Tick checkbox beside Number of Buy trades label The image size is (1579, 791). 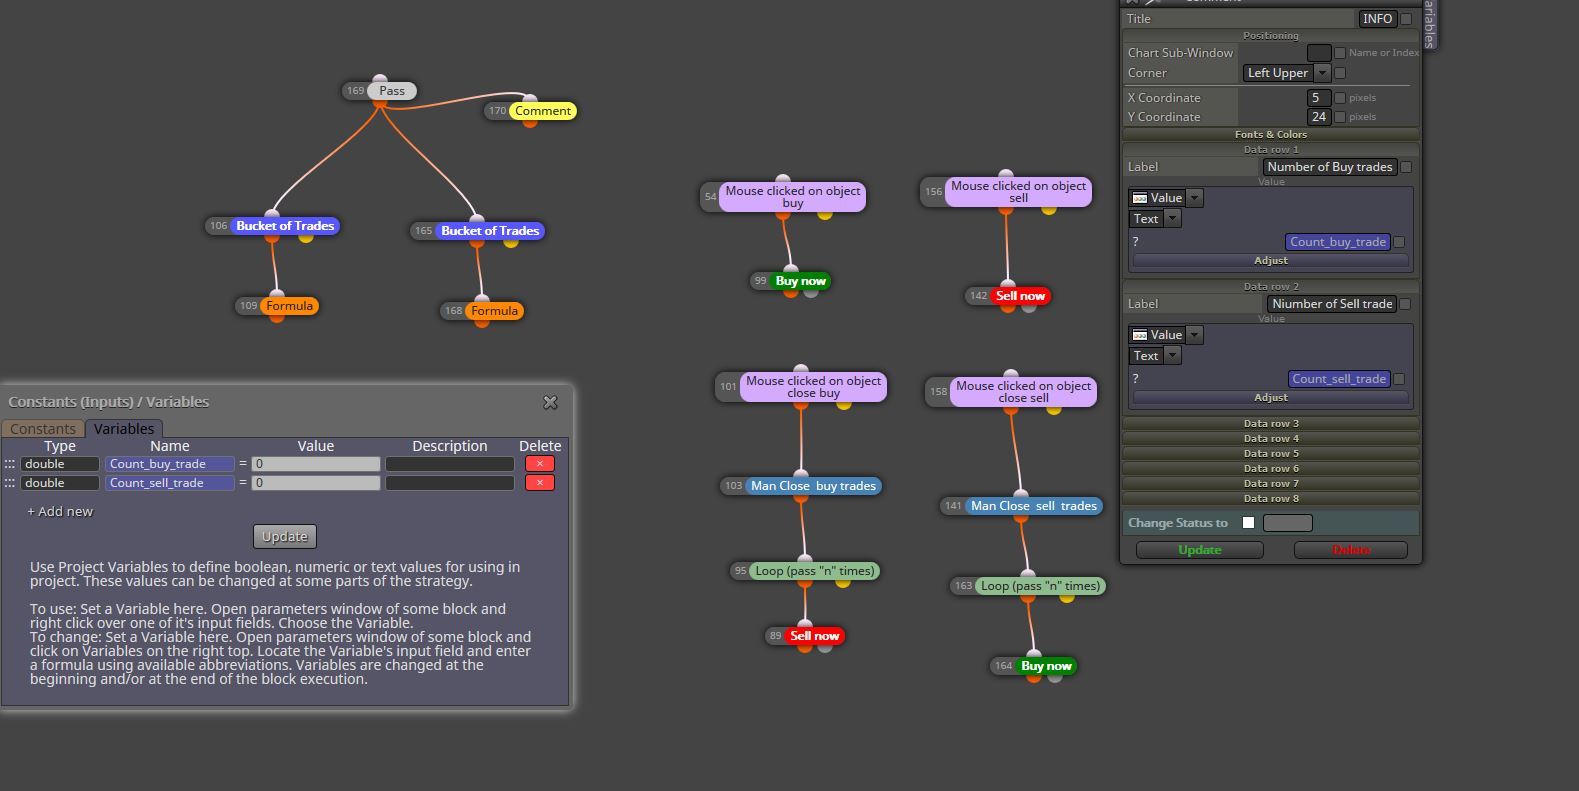[x=1406, y=167]
